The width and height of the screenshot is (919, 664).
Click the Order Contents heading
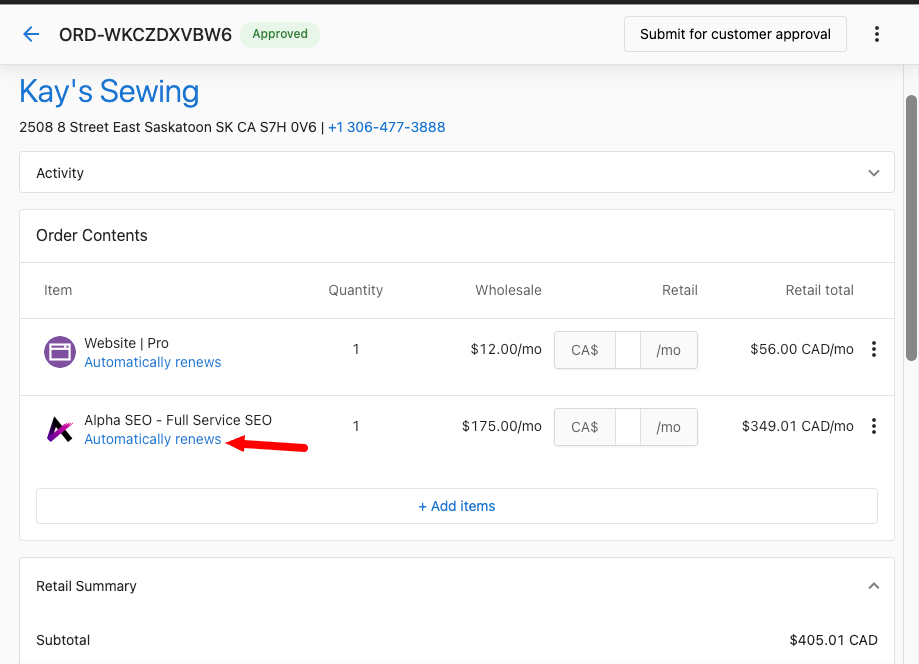click(x=92, y=236)
